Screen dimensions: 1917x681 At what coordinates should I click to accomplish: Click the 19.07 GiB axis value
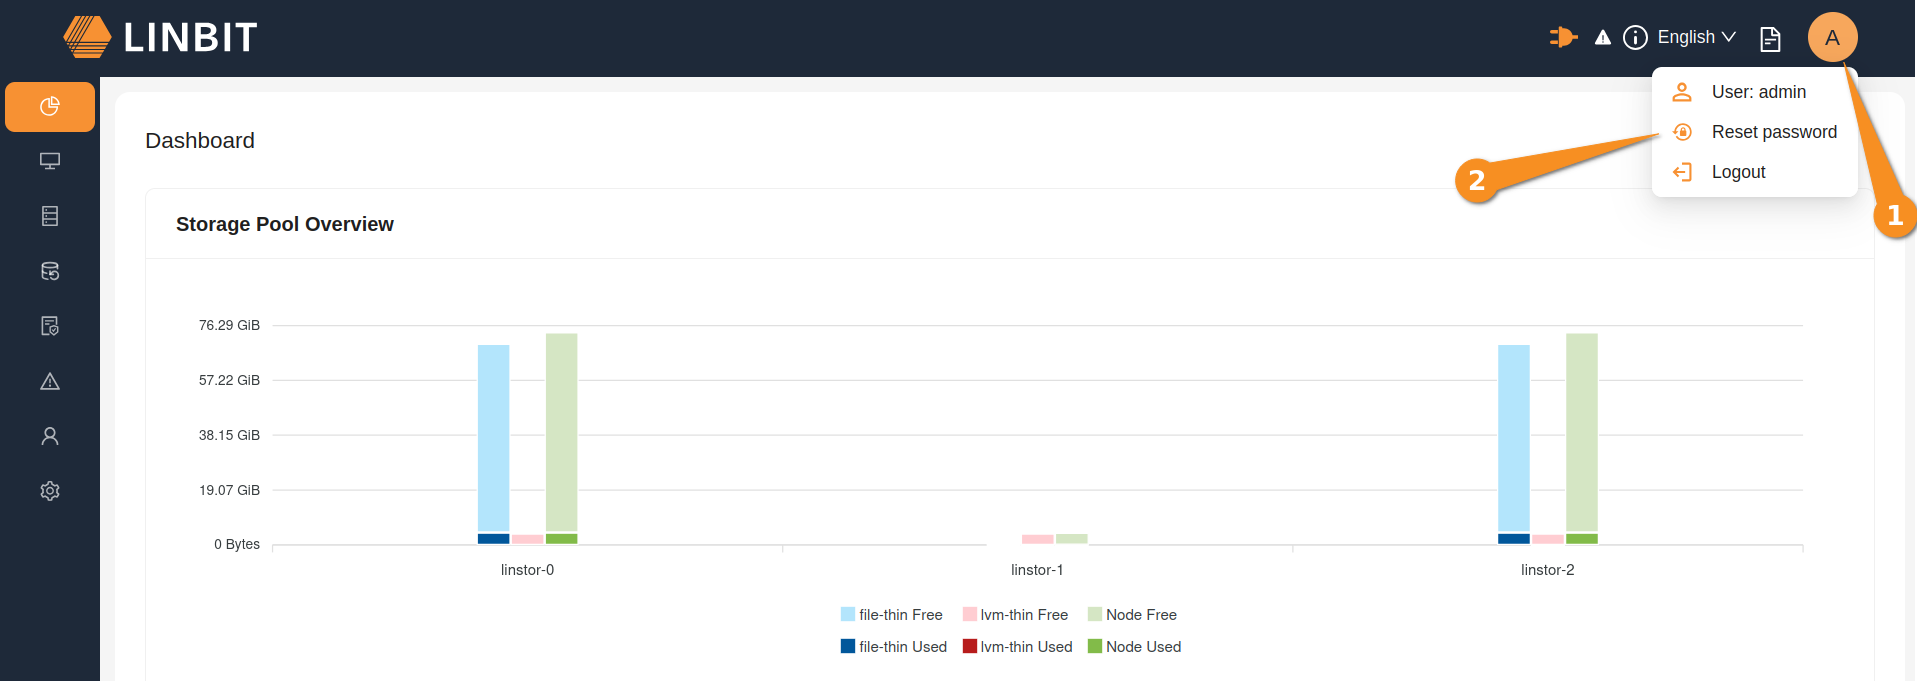[x=229, y=490]
